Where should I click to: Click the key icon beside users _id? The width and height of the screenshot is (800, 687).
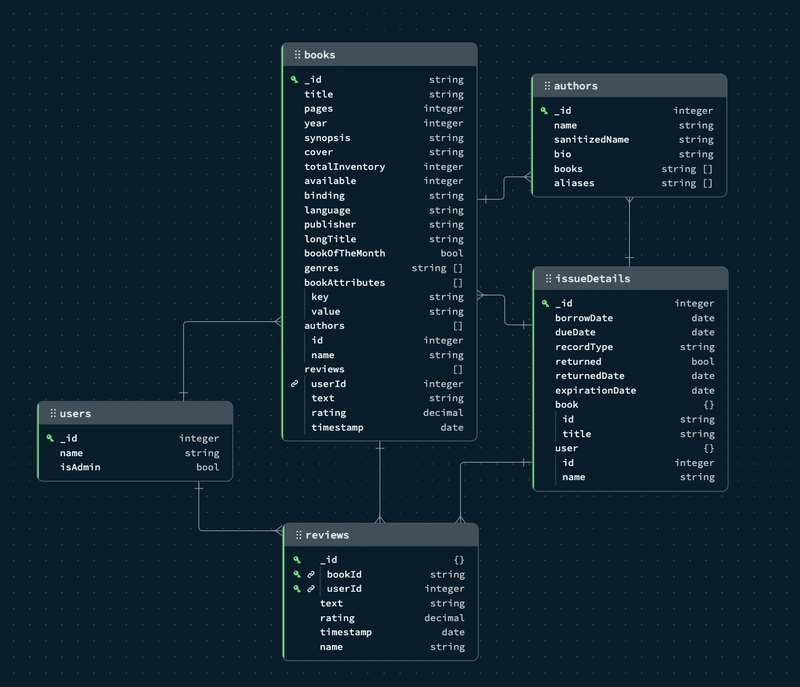(50, 438)
